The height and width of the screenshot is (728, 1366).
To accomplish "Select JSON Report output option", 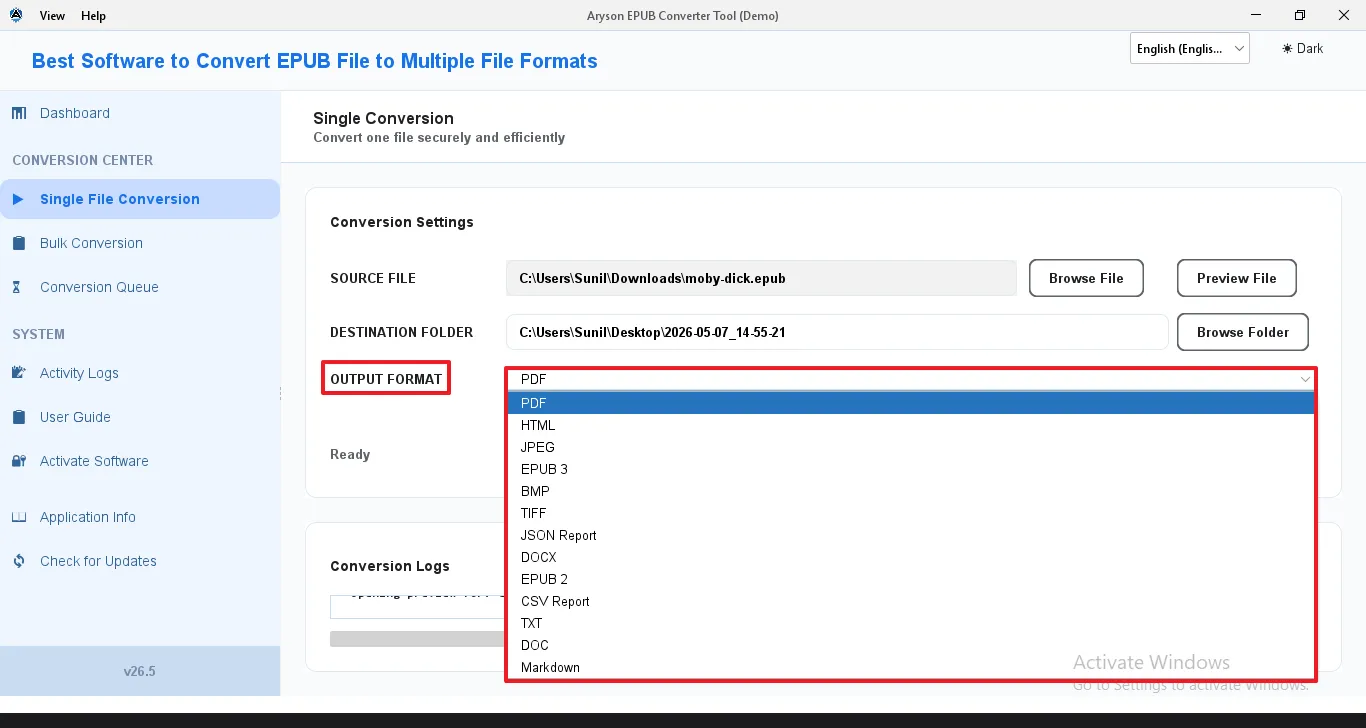I will coord(911,535).
